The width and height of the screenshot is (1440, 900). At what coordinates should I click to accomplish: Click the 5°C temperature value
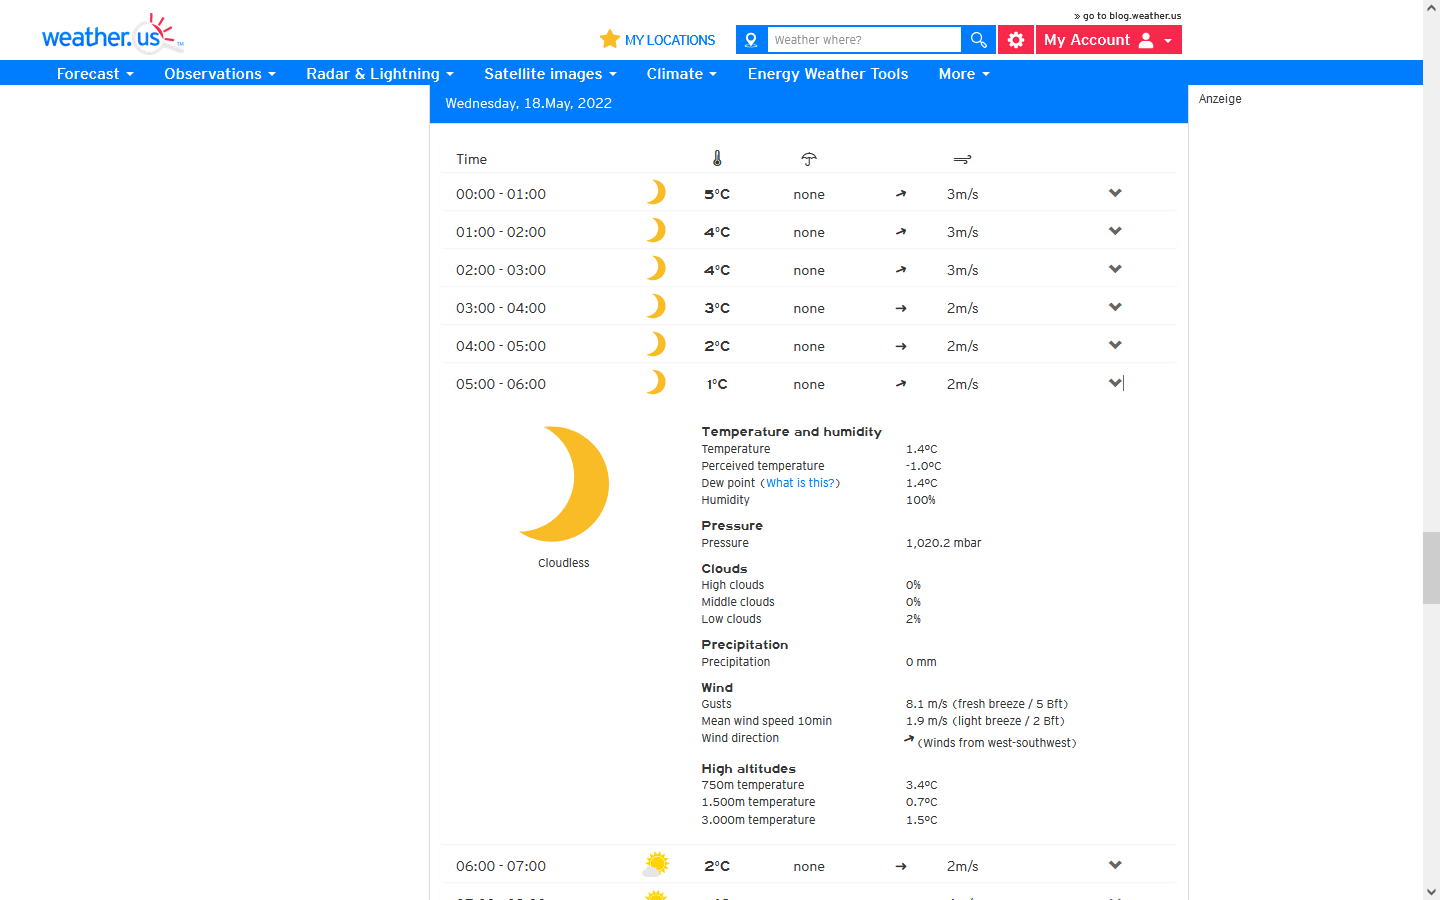click(717, 194)
